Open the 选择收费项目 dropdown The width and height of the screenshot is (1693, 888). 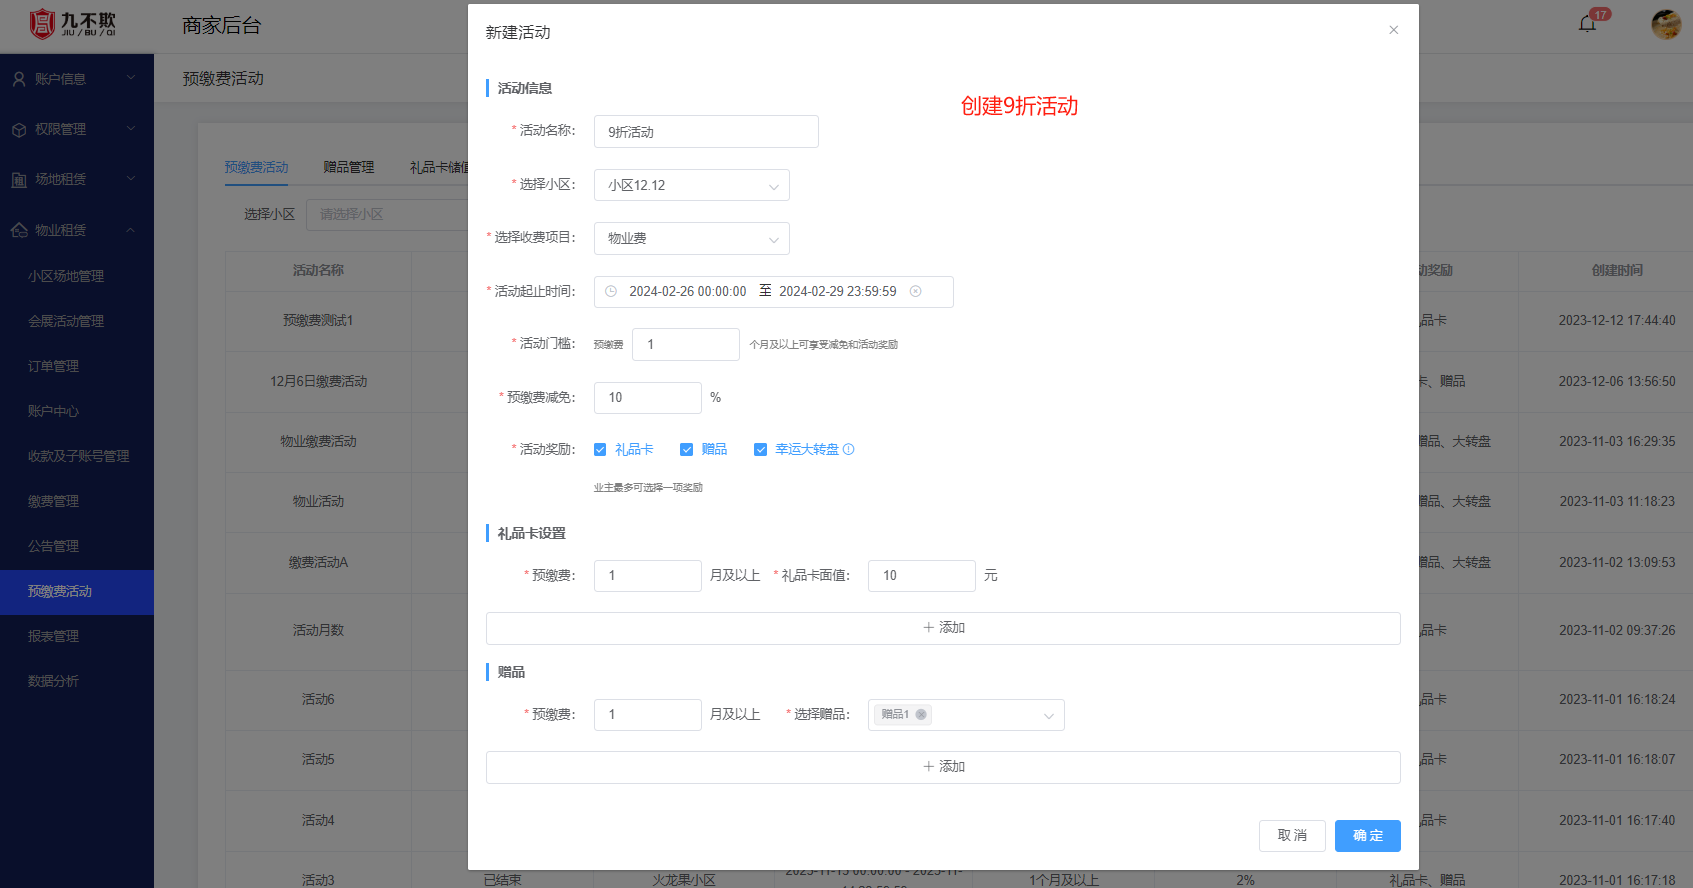(691, 239)
